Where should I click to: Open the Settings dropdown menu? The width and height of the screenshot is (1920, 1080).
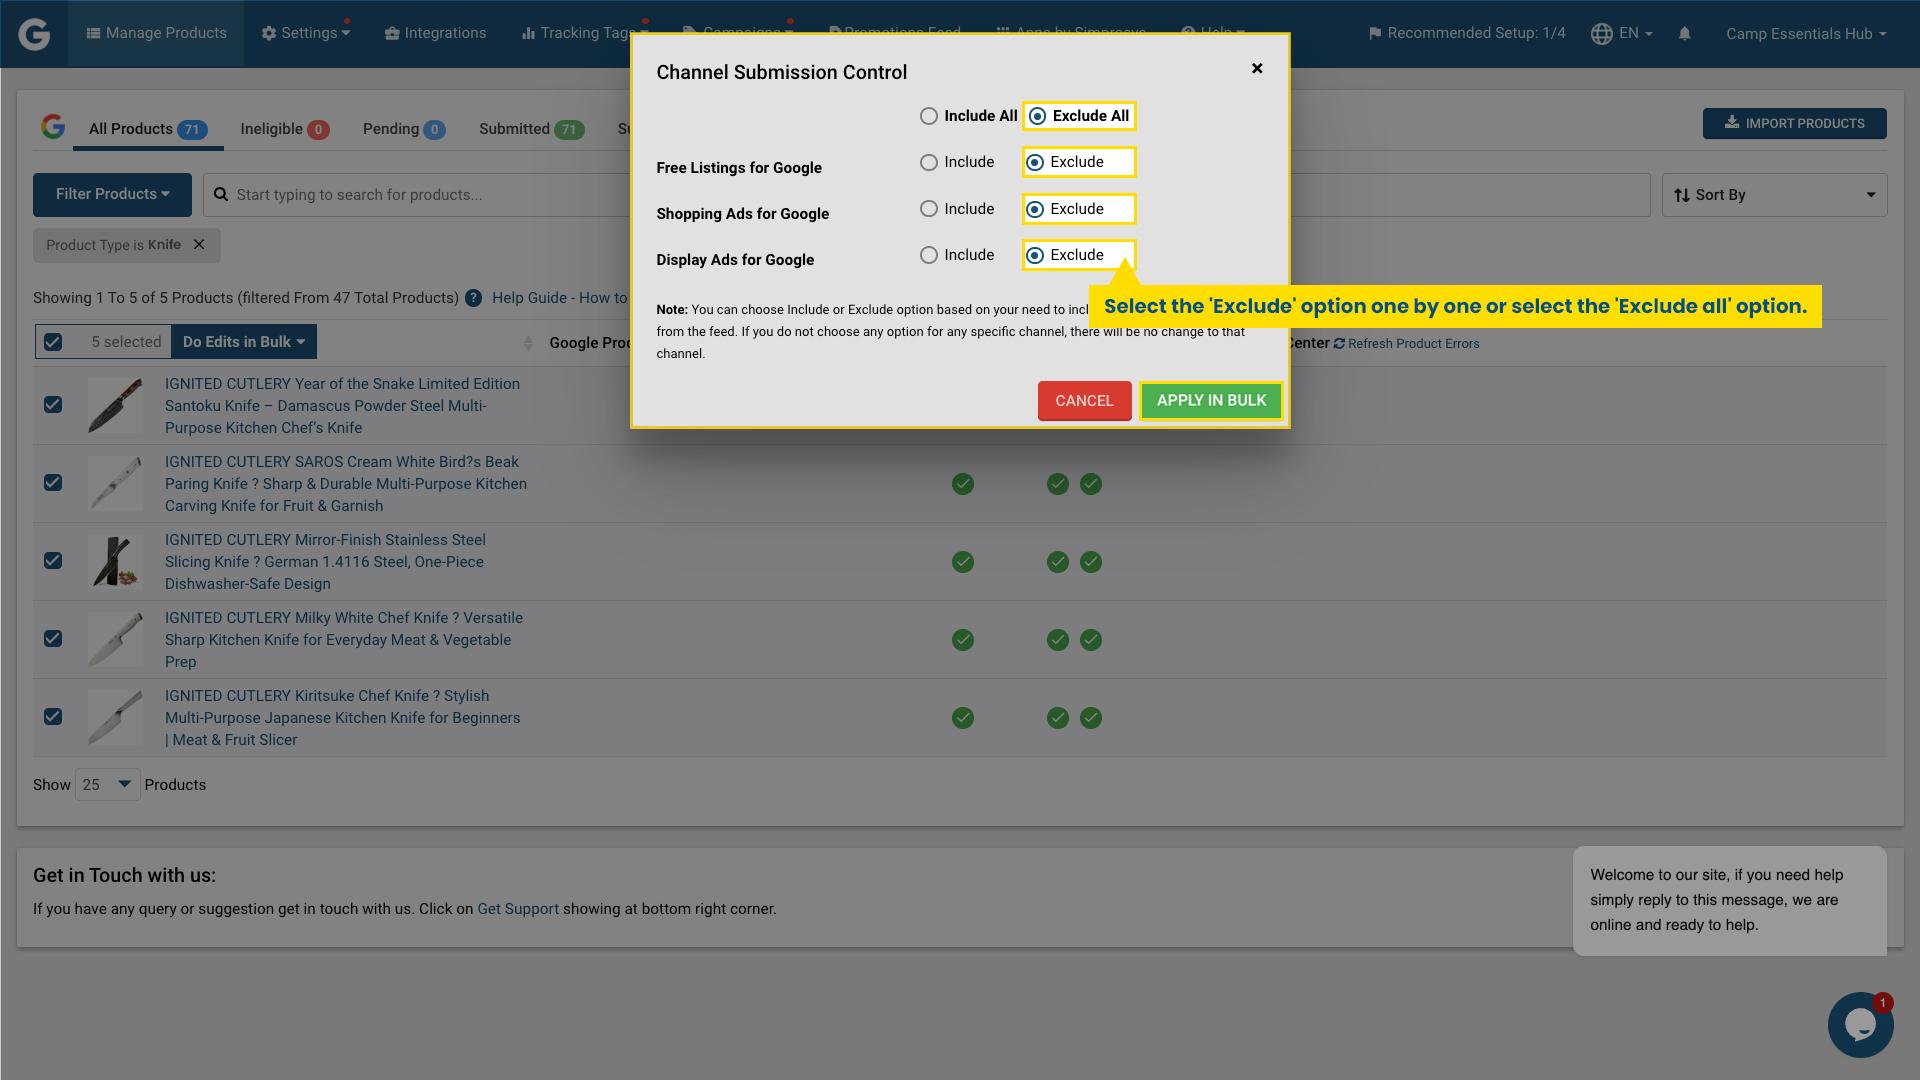click(x=305, y=33)
